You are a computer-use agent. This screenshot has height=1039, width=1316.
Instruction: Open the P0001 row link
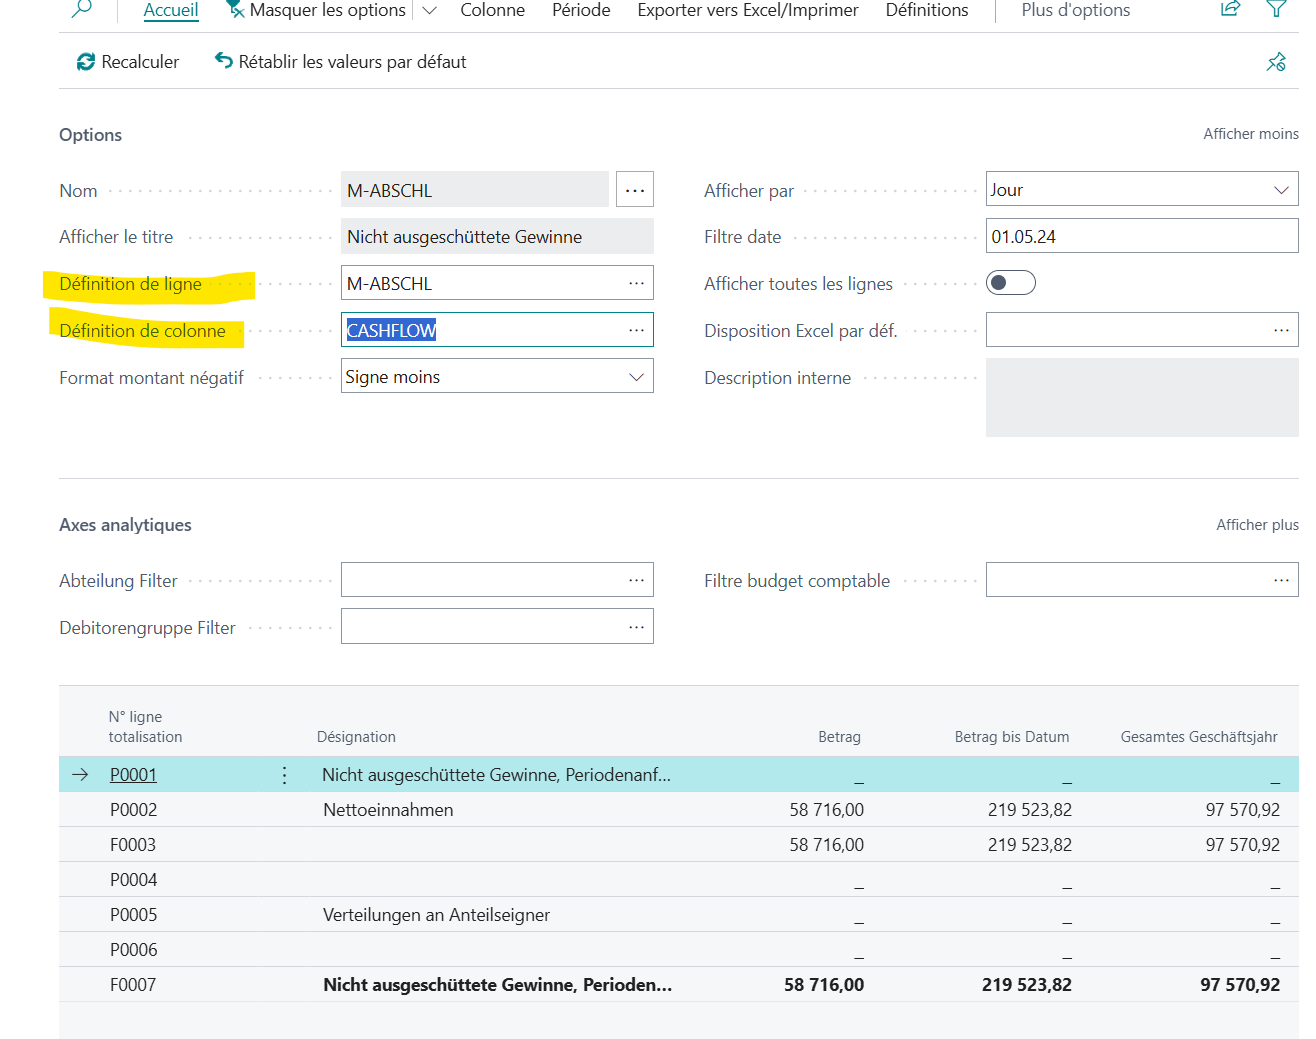(x=133, y=775)
